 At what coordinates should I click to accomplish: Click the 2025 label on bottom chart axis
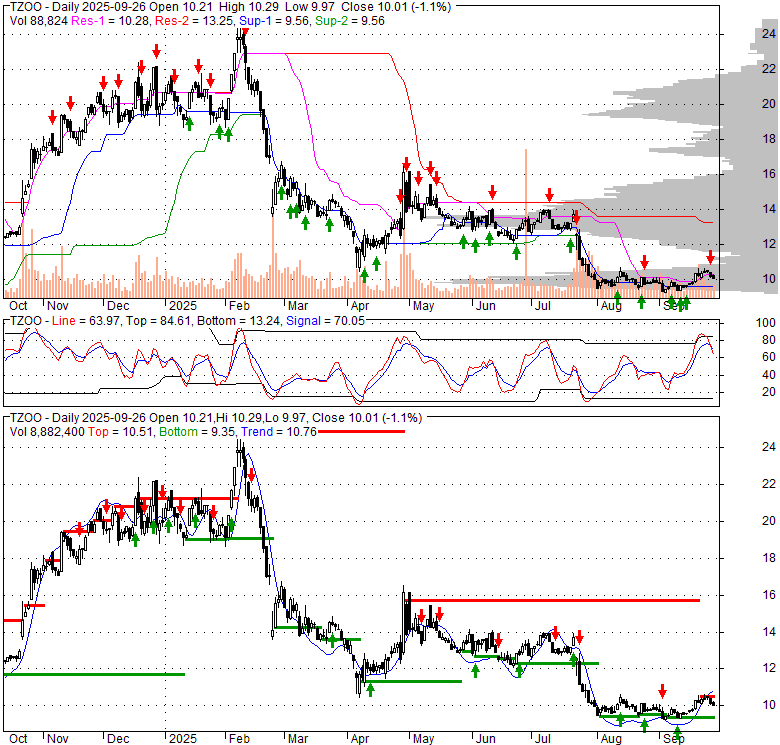(183, 739)
